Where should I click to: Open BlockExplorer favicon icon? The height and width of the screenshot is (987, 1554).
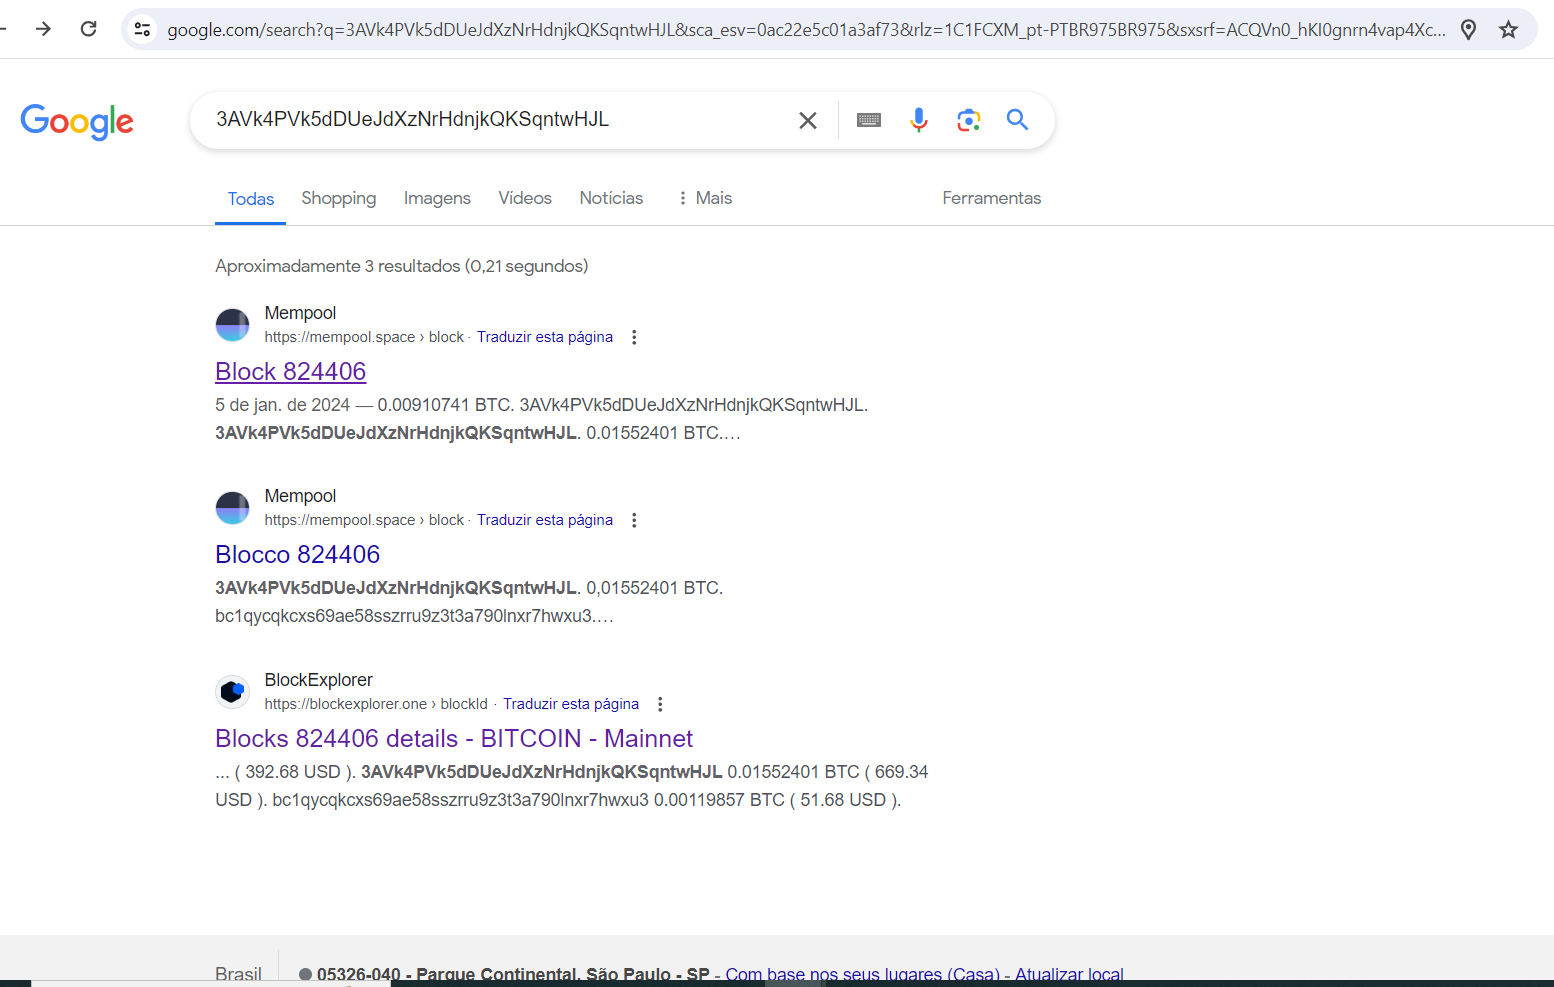(x=233, y=692)
